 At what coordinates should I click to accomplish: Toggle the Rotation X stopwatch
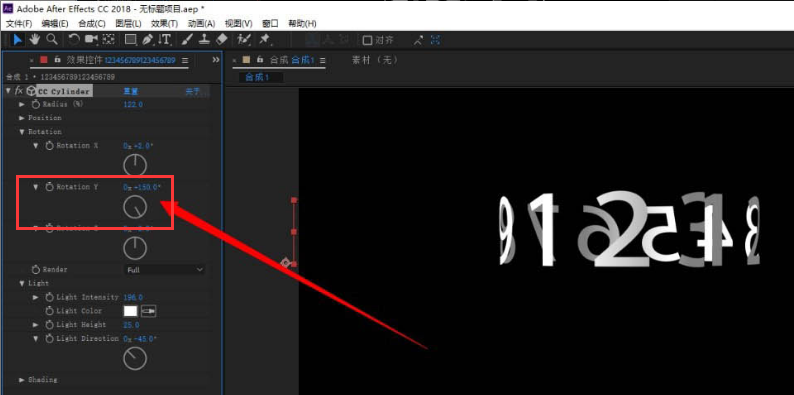(x=49, y=146)
